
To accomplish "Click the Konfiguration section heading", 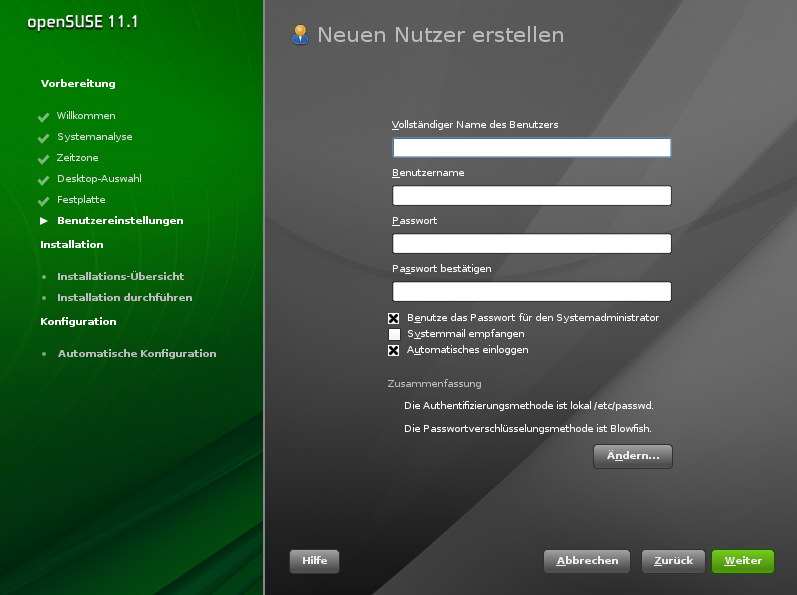I will [78, 322].
